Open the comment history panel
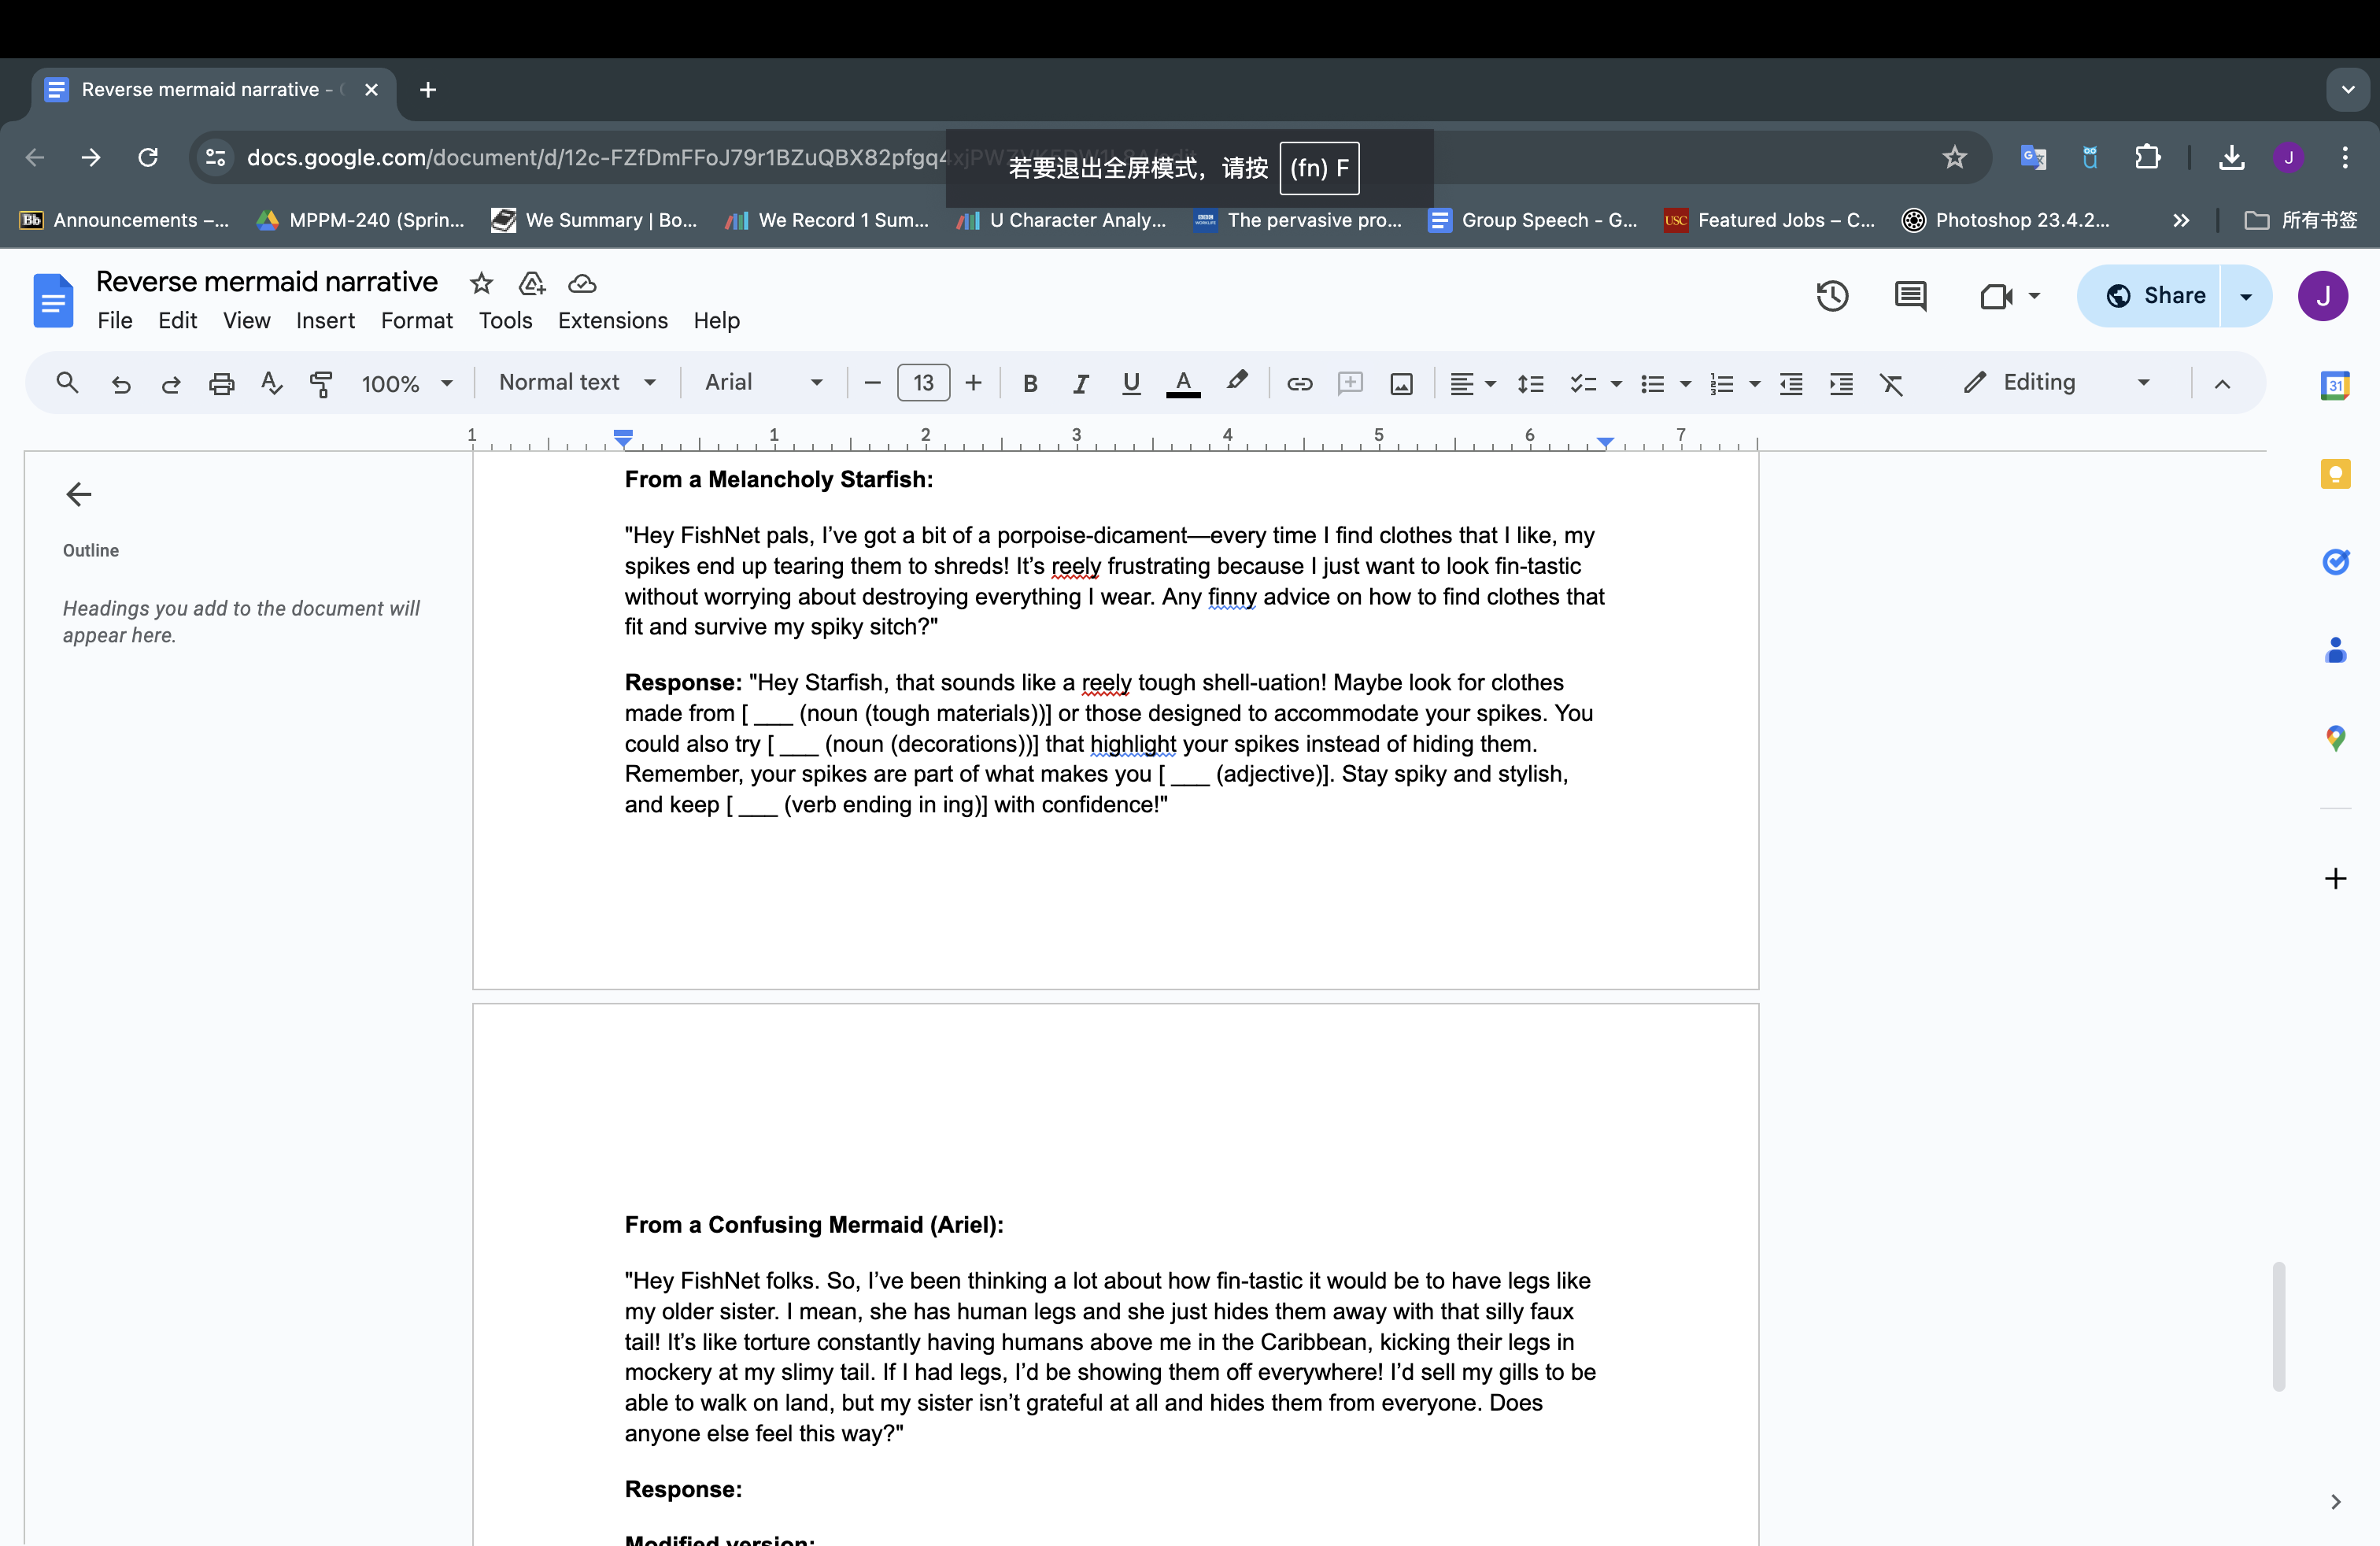Image resolution: width=2380 pixels, height=1546 pixels. 1910,295
